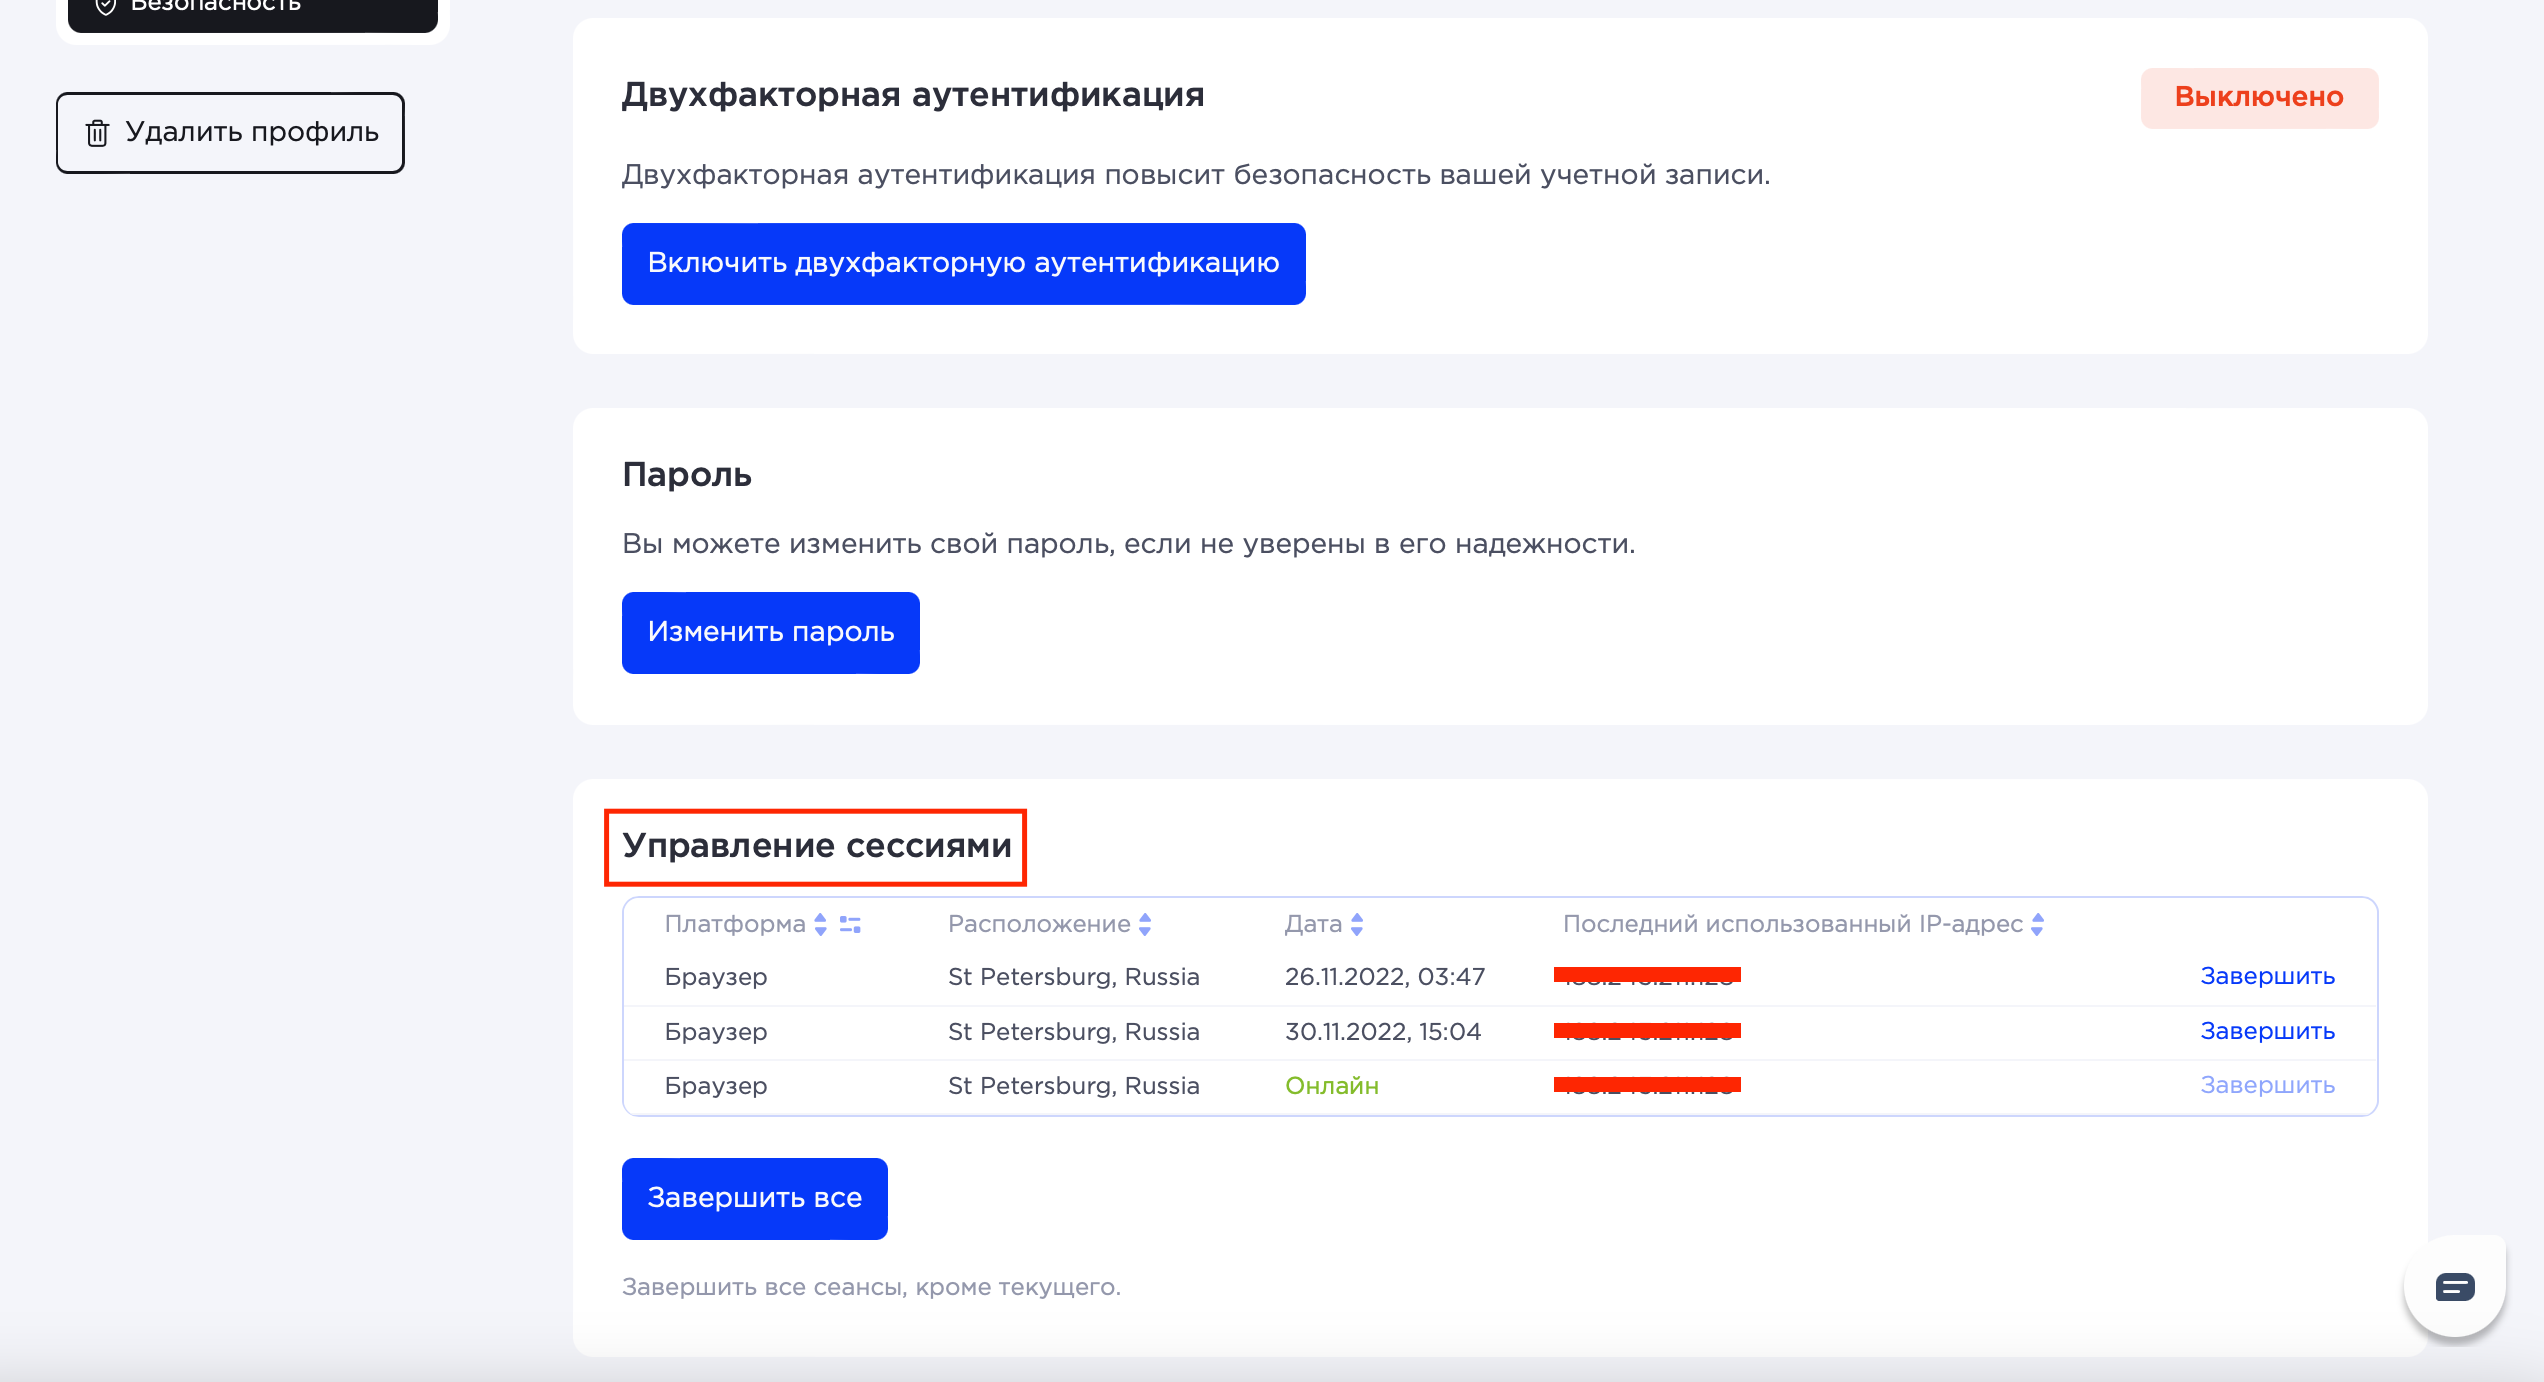
Task: Sort sessions by Дата arrows
Action: 1357,924
